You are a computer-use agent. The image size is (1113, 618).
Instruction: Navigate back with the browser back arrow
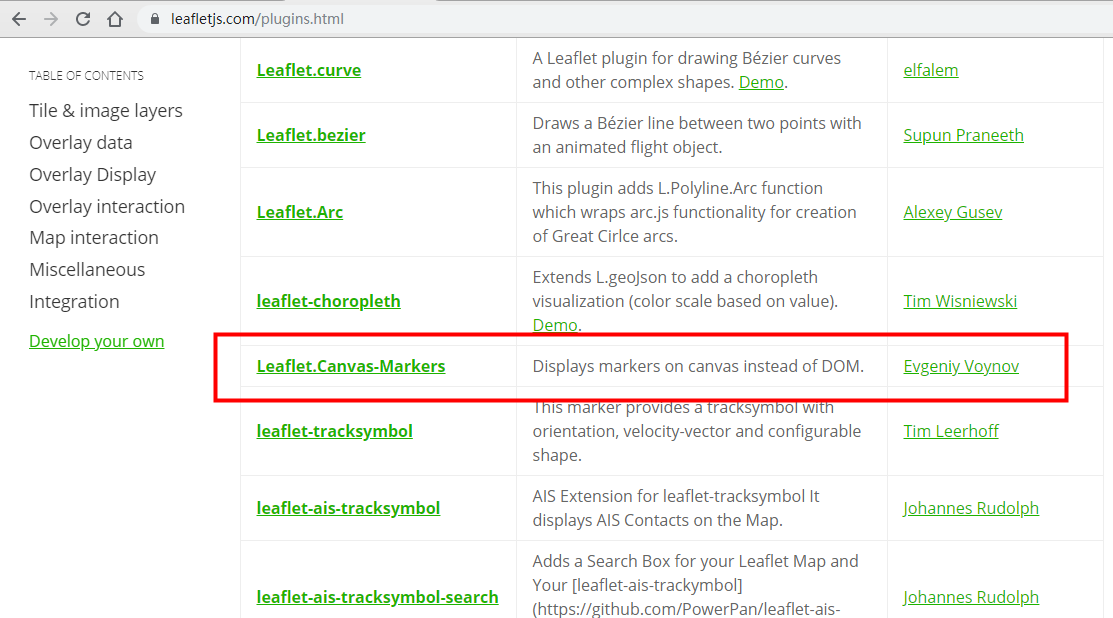point(19,18)
